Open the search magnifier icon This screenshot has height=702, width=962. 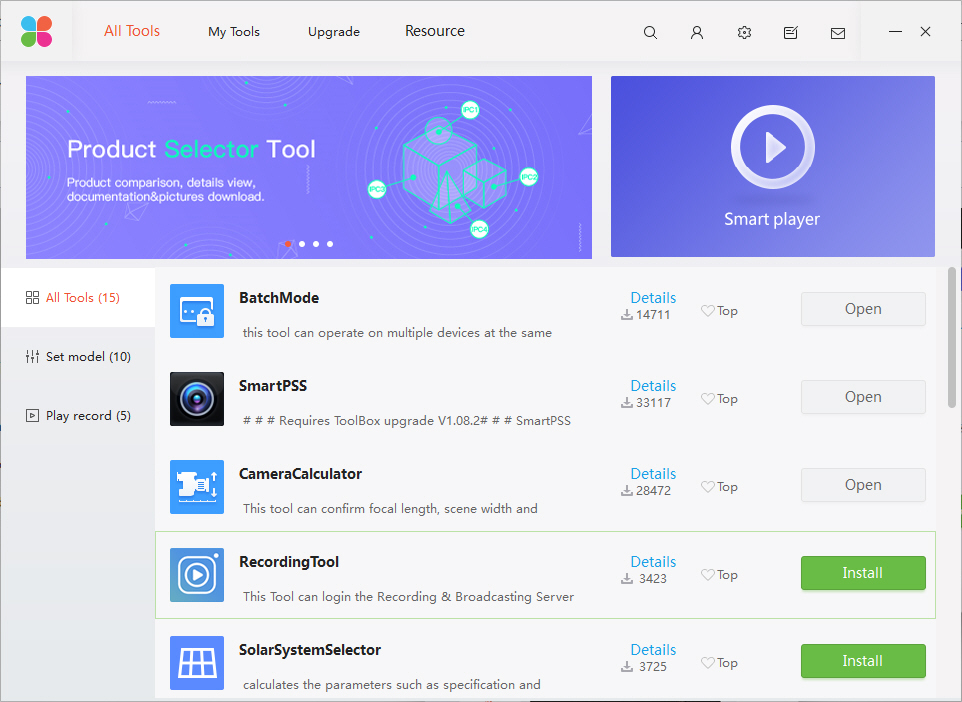650,33
